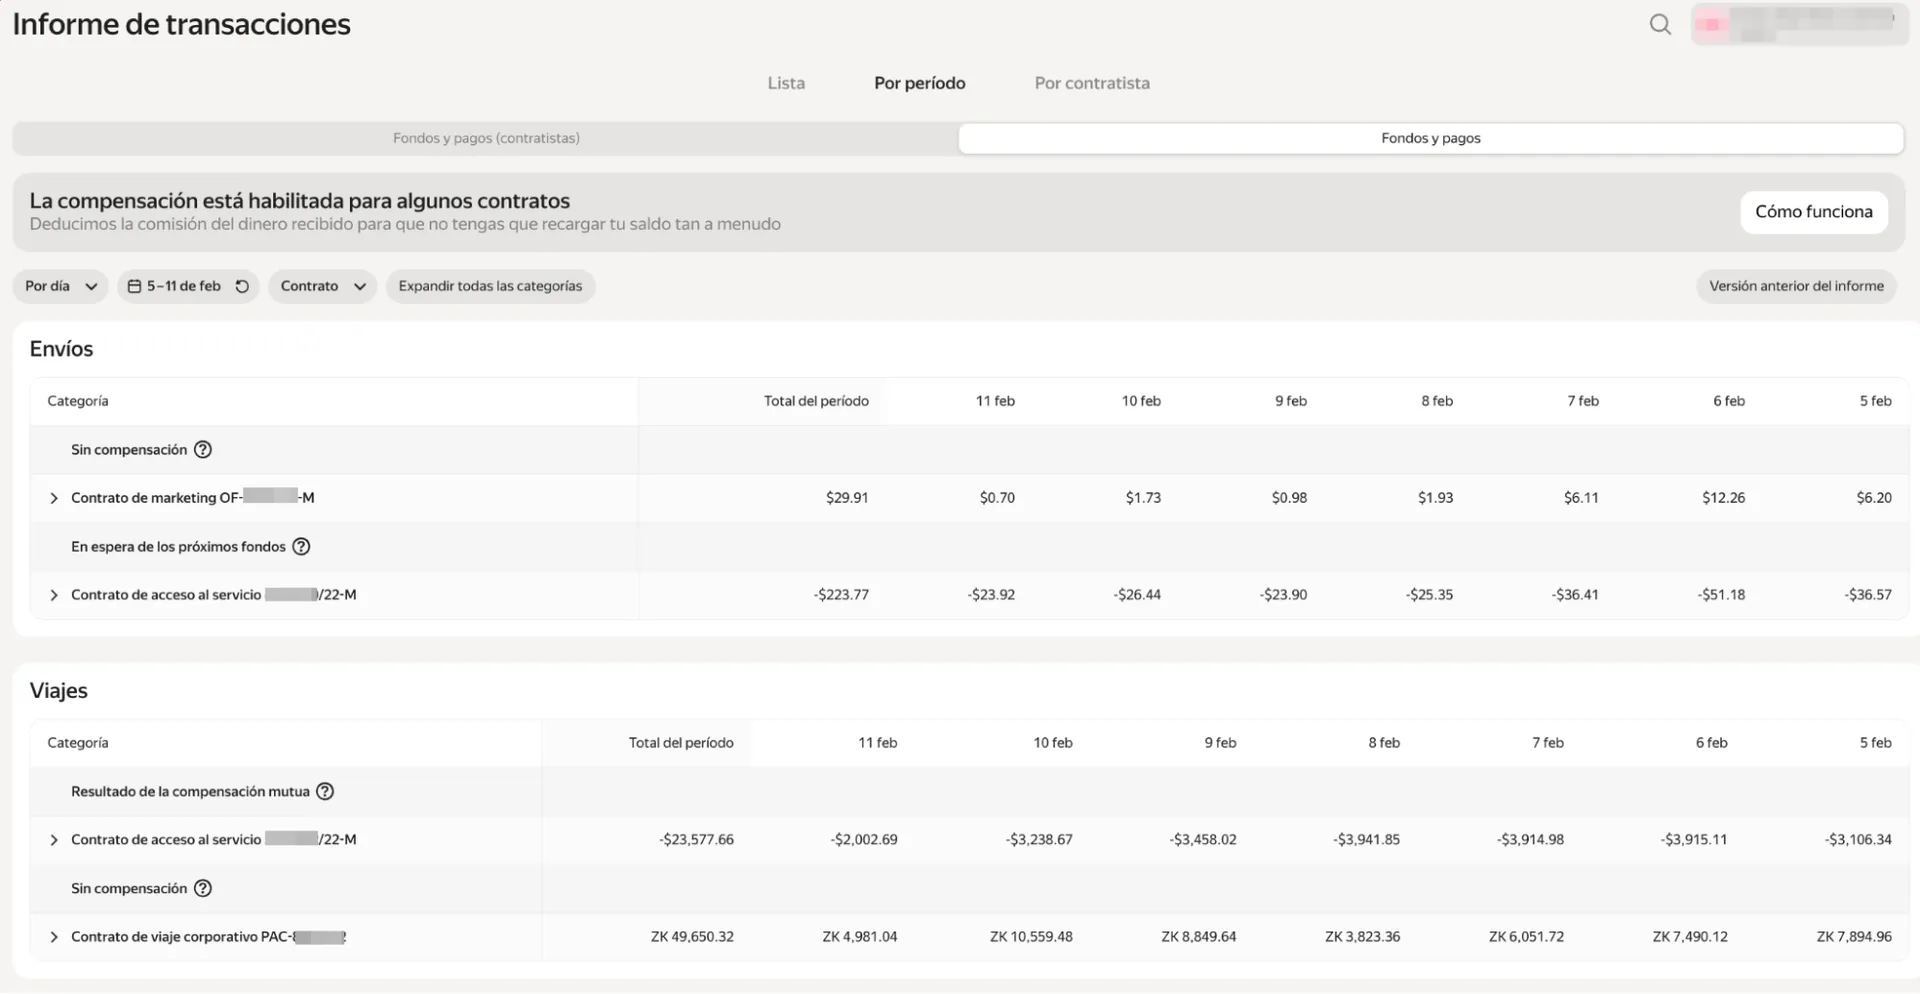The image size is (1920, 994).
Task: Click the -$2,002.69 cell for 11 feb
Action: (x=864, y=840)
